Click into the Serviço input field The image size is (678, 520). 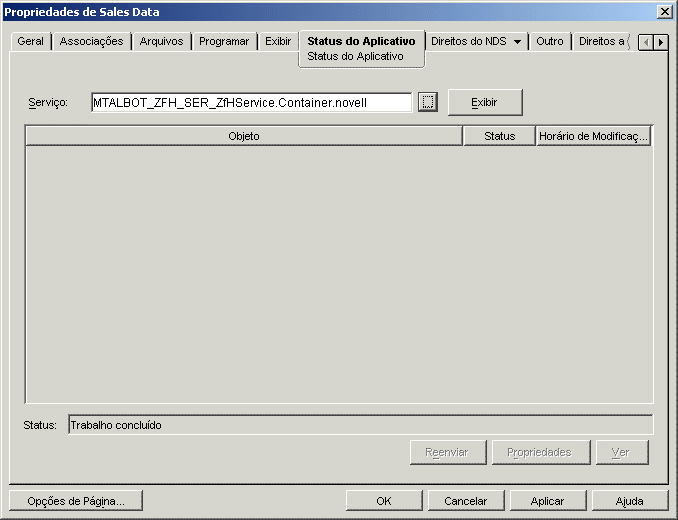251,102
